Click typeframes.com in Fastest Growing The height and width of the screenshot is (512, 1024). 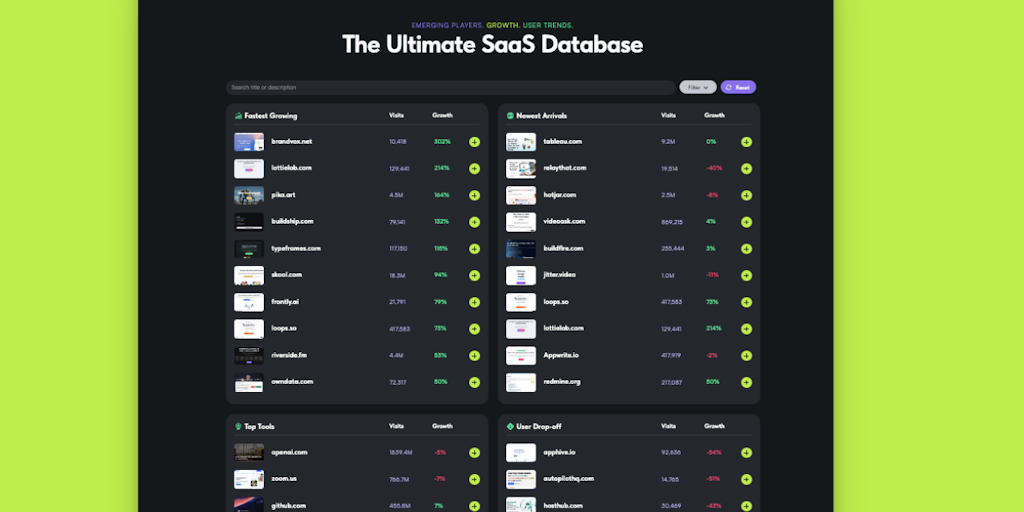(x=296, y=248)
